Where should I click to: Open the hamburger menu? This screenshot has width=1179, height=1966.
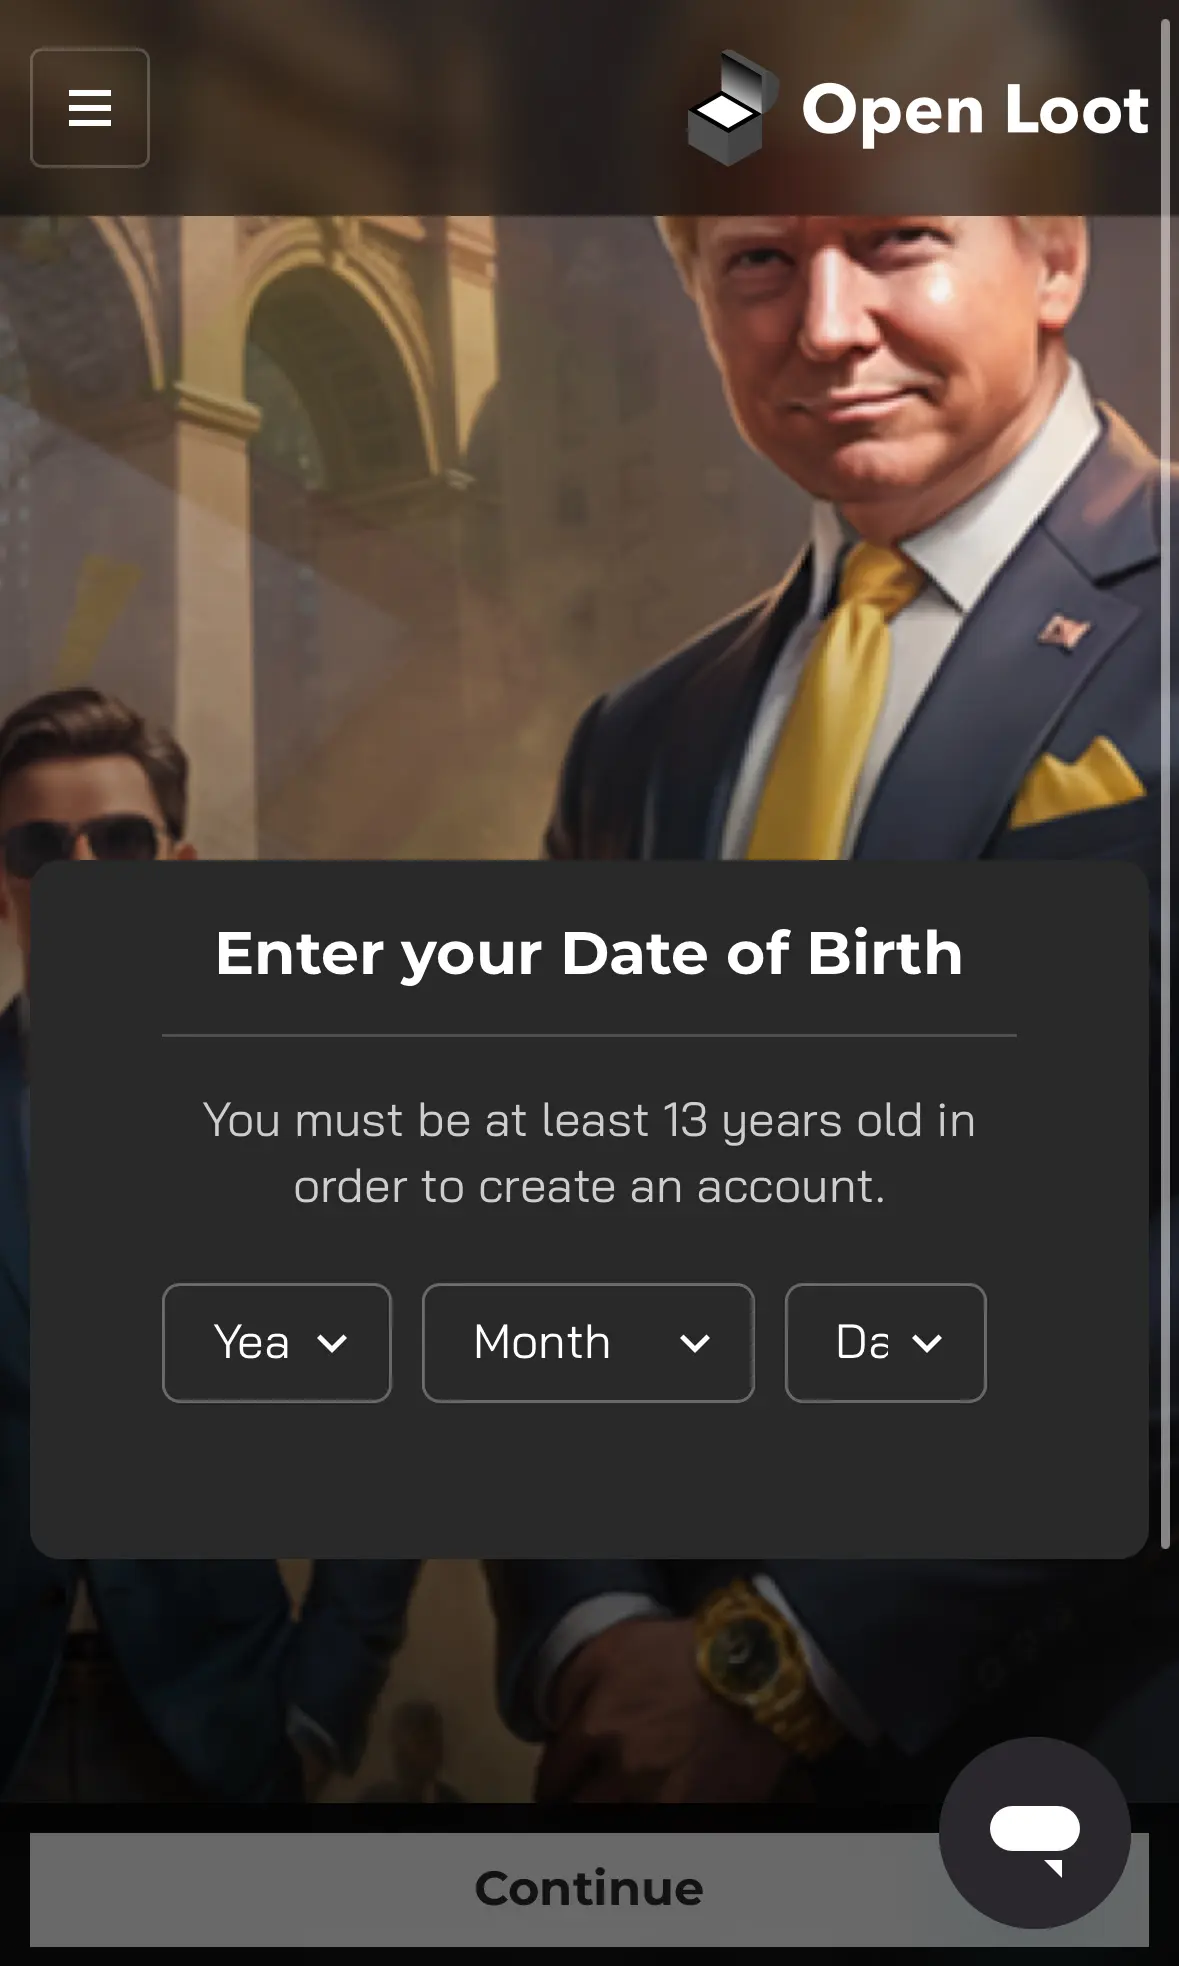pyautogui.click(x=90, y=108)
